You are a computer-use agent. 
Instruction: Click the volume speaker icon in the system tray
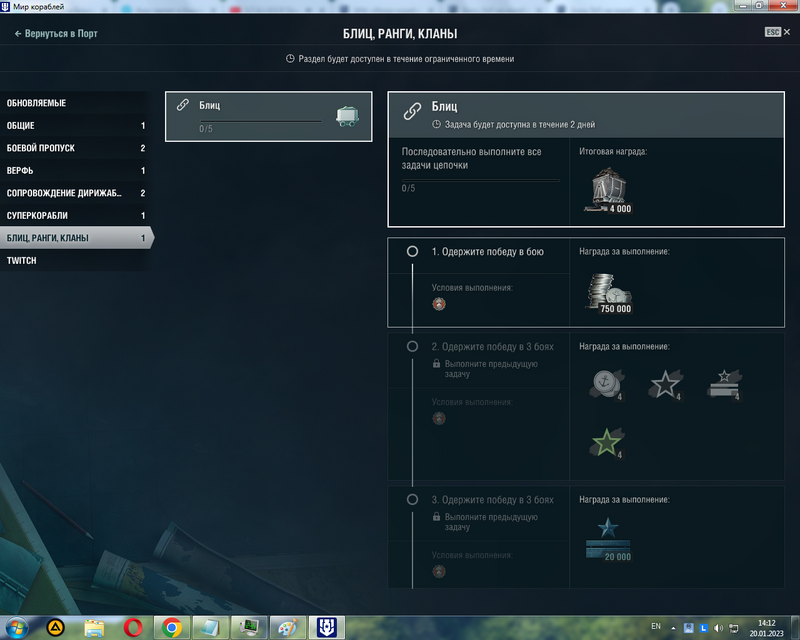(x=718, y=628)
